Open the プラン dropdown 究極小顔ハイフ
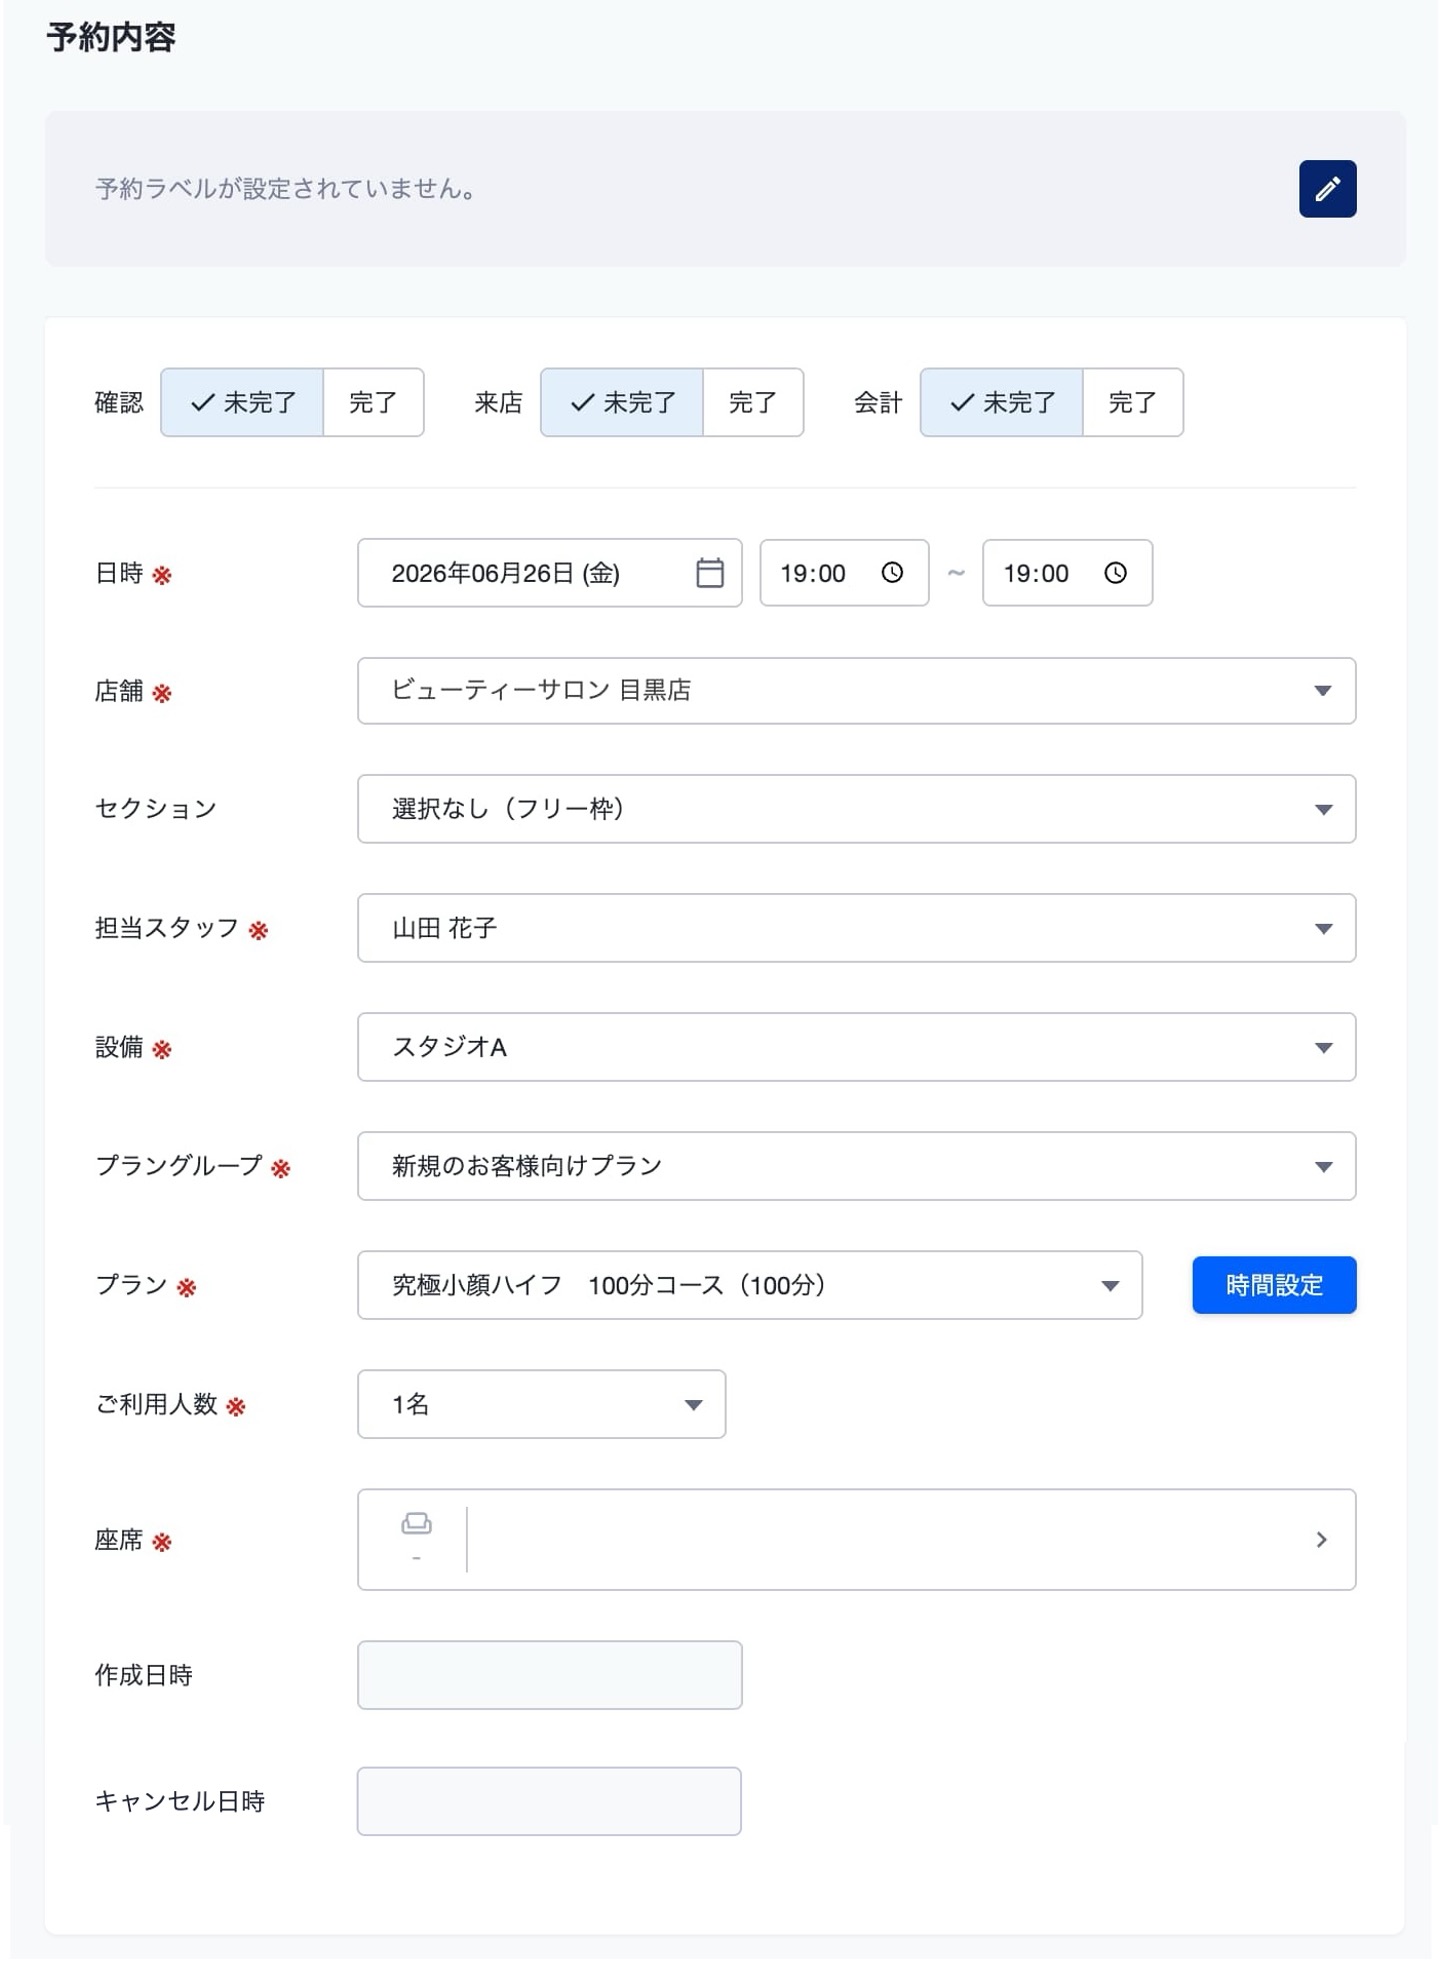The width and height of the screenshot is (1448, 1961). pos(749,1285)
